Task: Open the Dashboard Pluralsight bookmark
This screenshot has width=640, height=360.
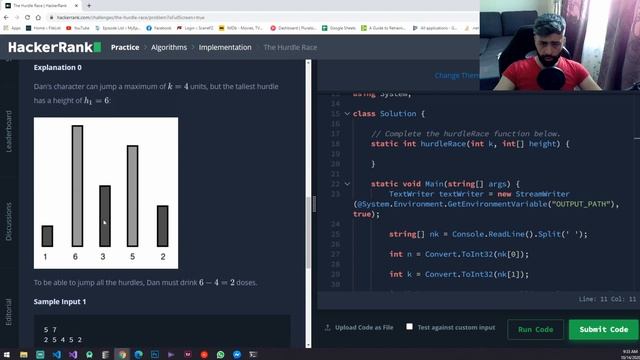Action: [293, 28]
